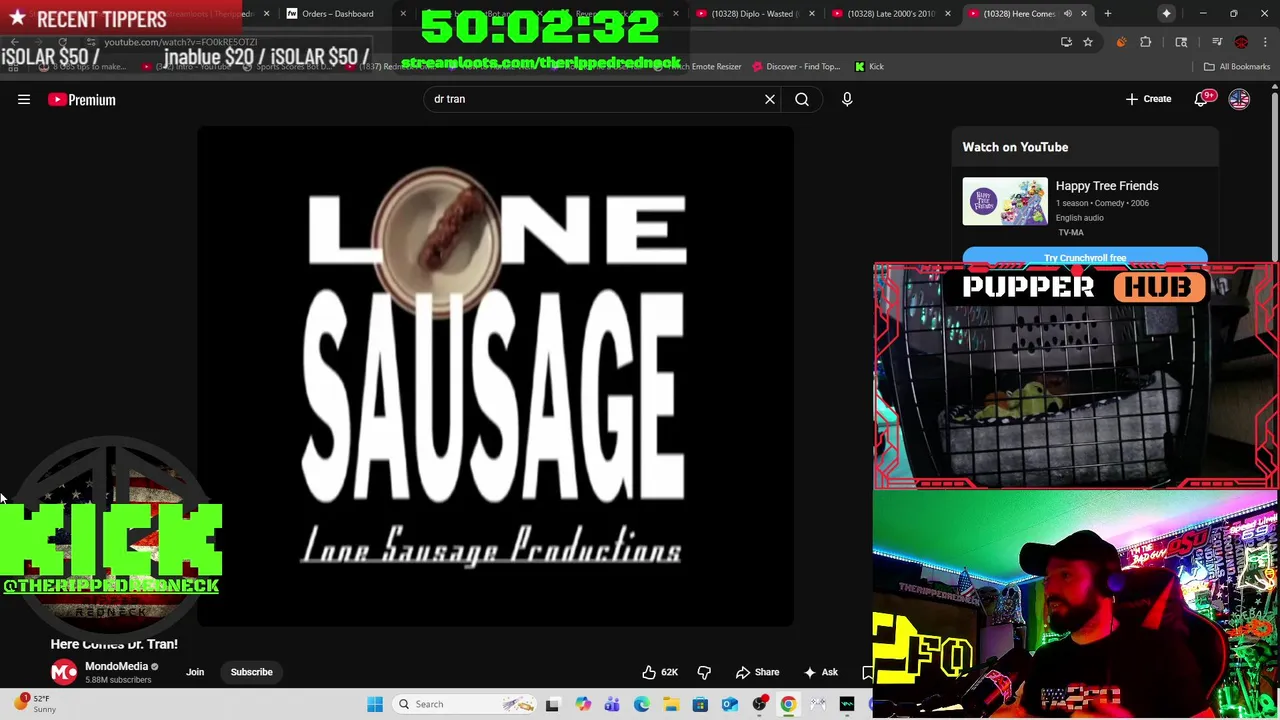This screenshot has height=720, width=1280.
Task: Open YouTube notifications bell
Action: click(1202, 99)
